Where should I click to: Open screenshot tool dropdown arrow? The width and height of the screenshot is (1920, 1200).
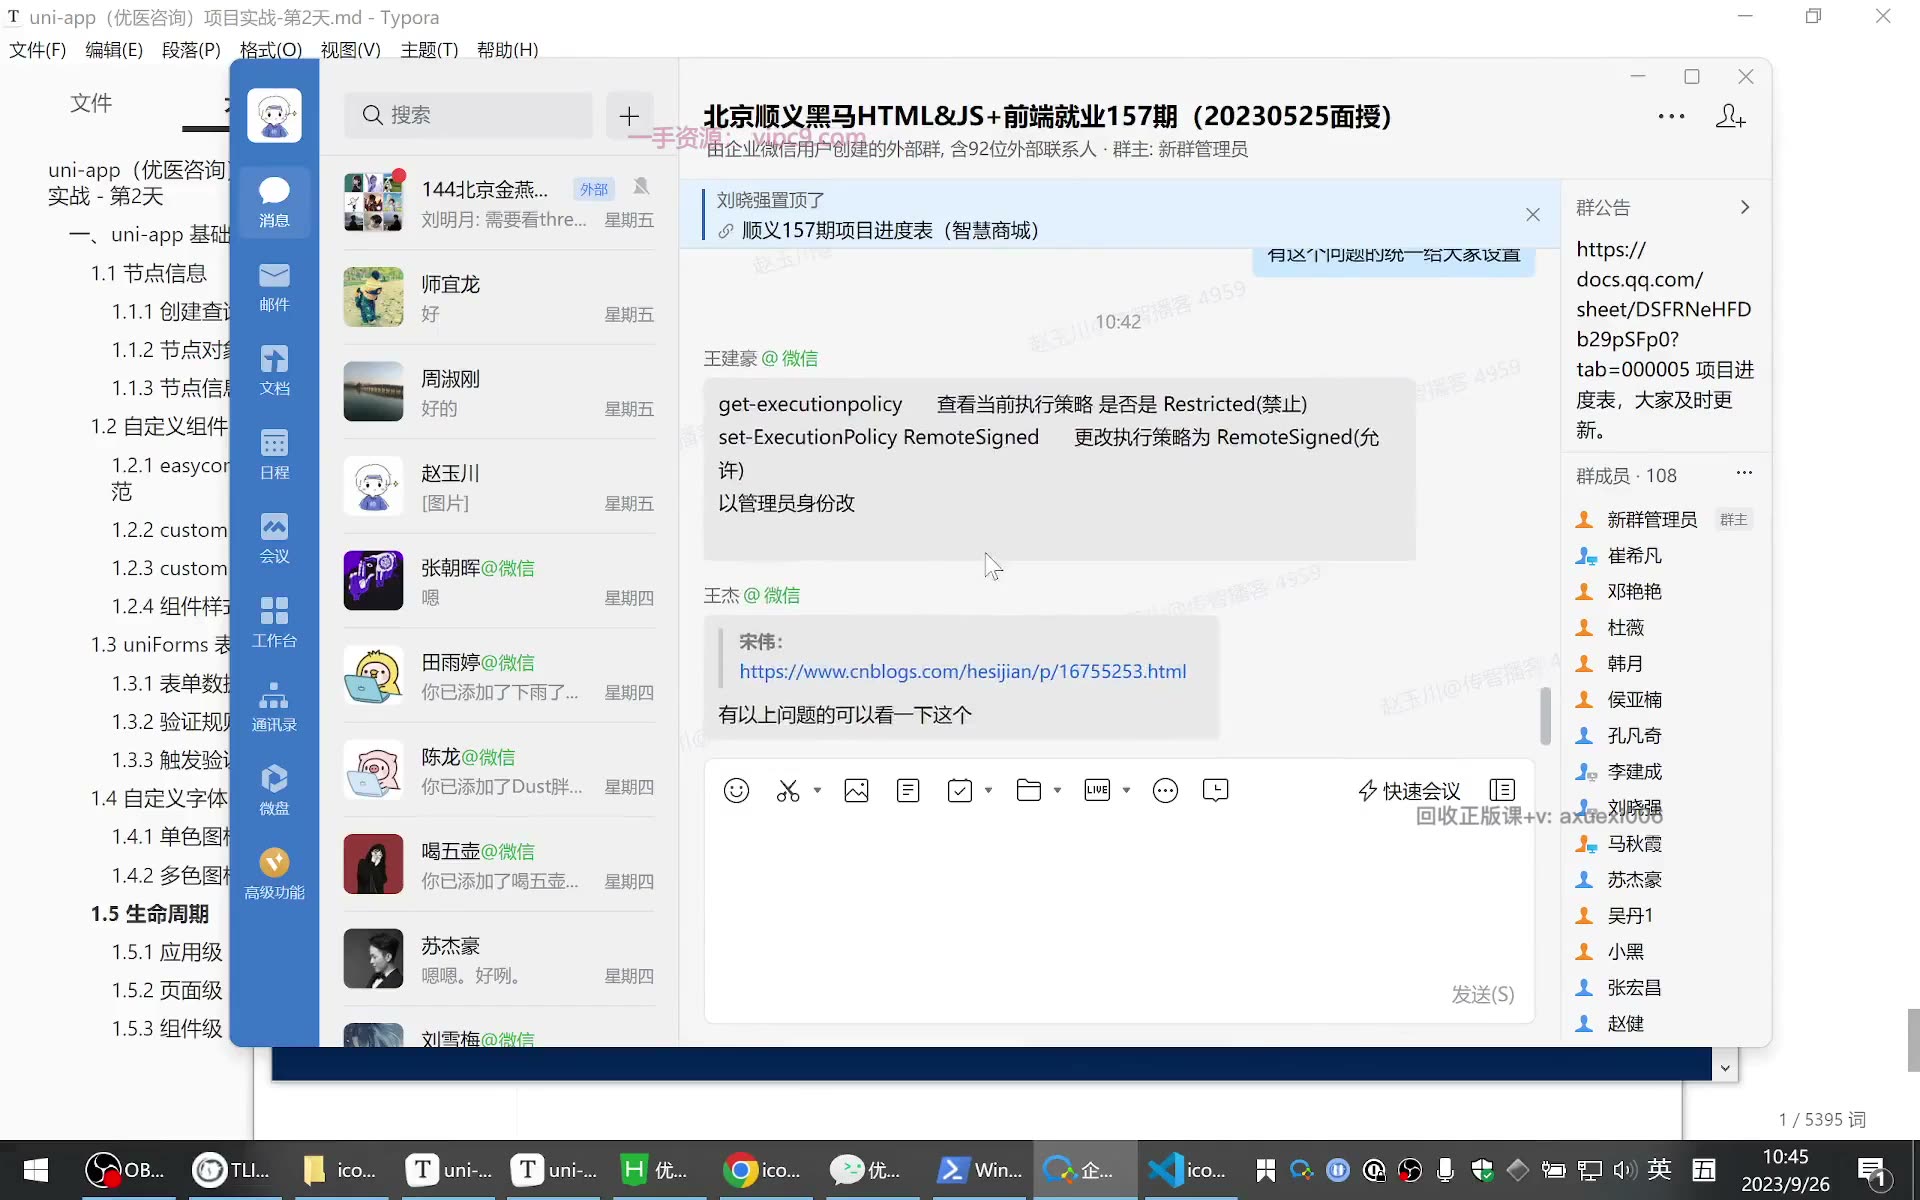(817, 791)
